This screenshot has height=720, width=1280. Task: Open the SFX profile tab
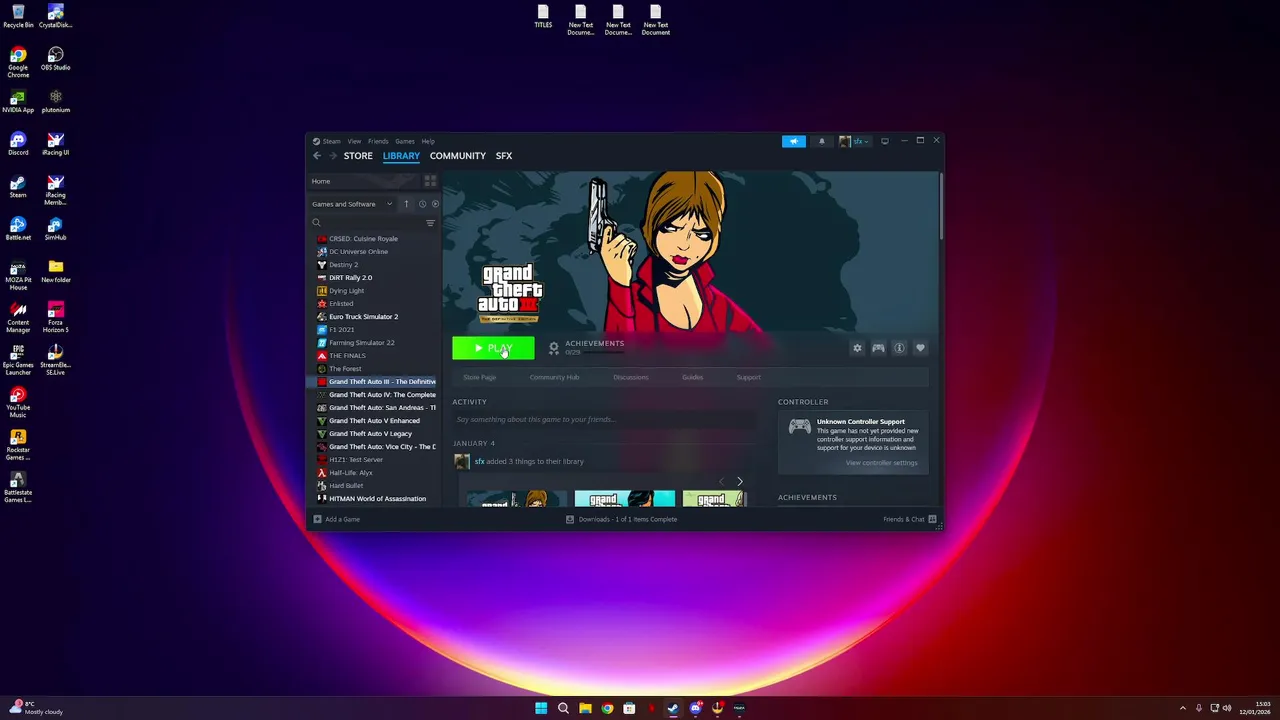pos(504,156)
